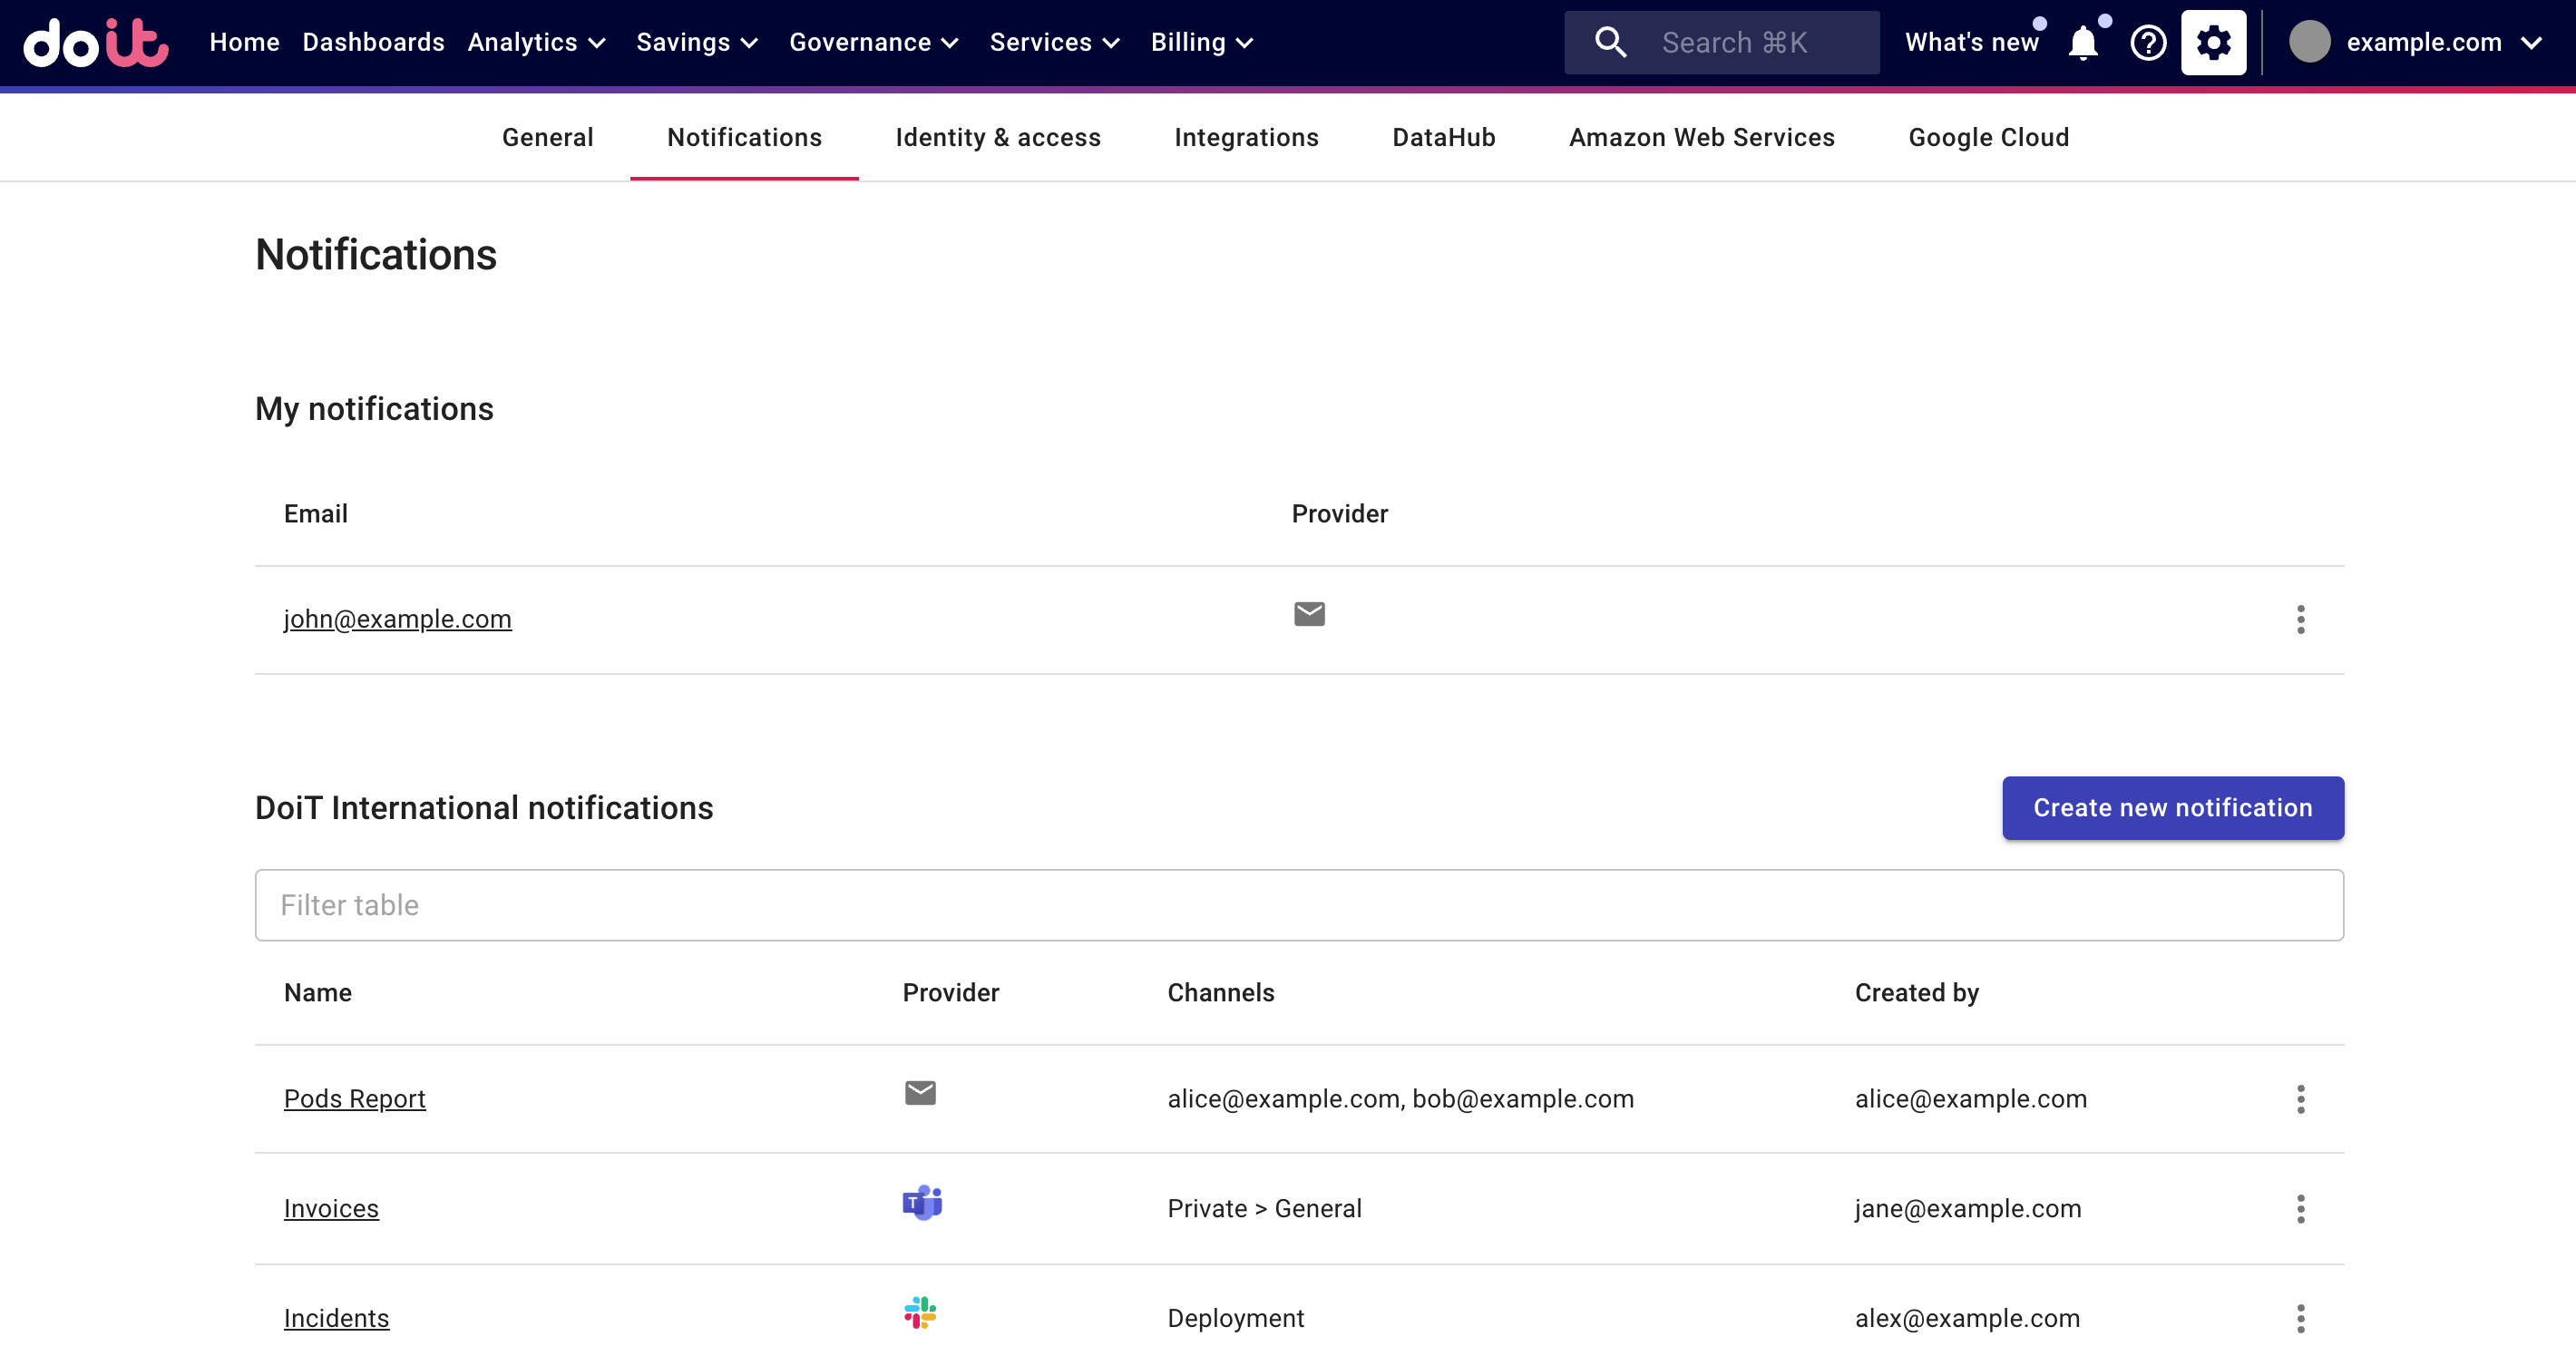The height and width of the screenshot is (1356, 2576).
Task: Click the help question mark icon
Action: click(x=2149, y=43)
